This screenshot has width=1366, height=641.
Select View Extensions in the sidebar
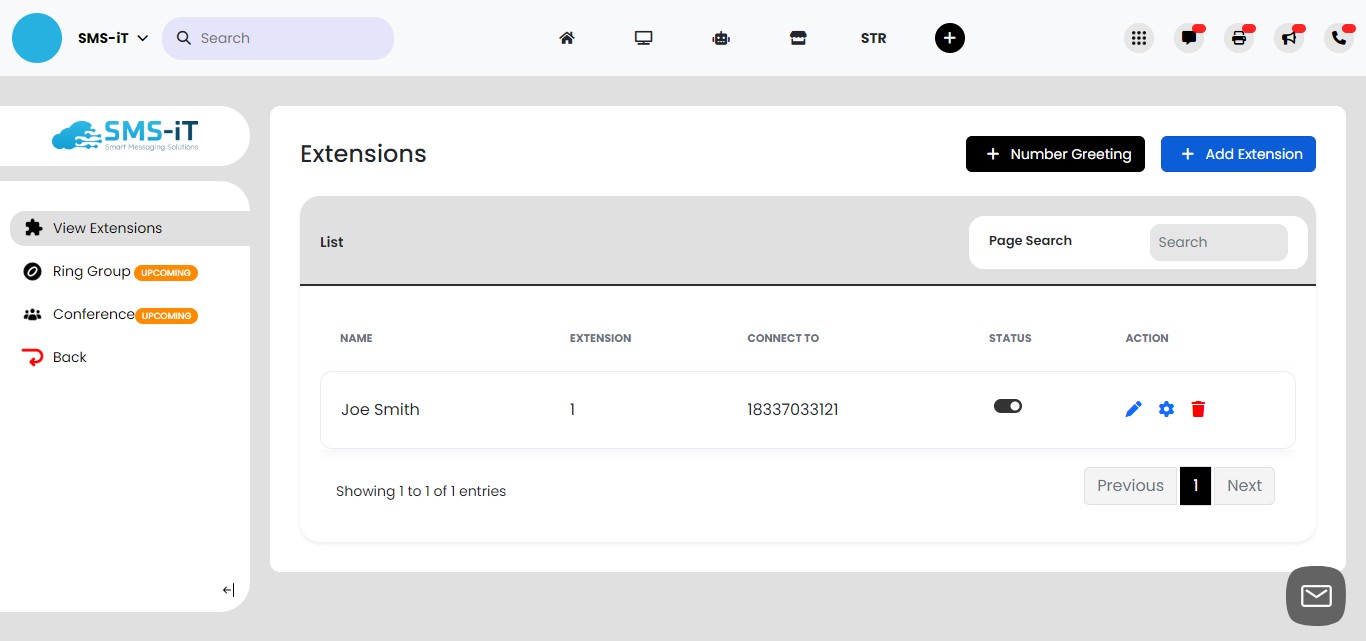(105, 228)
